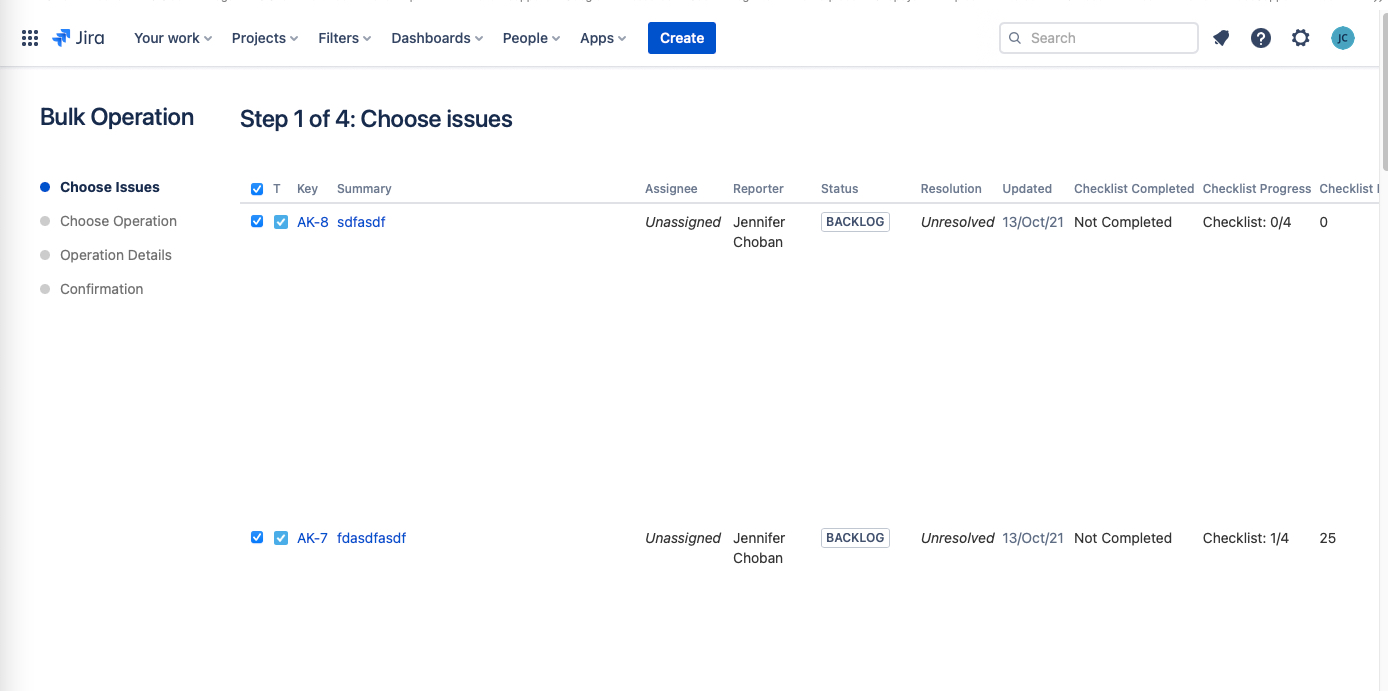Toggle the select-all checkbox in table header
1388x691 pixels.
[257, 189]
